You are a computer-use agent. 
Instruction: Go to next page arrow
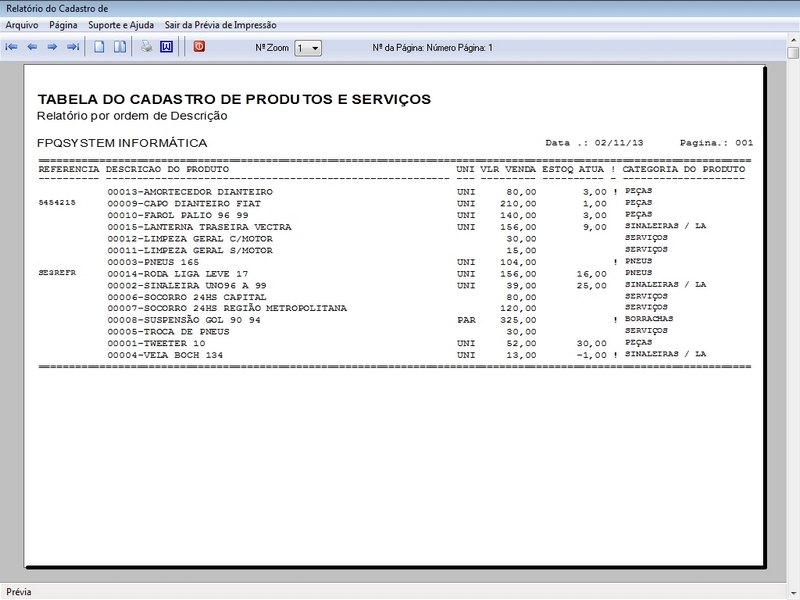pos(52,47)
